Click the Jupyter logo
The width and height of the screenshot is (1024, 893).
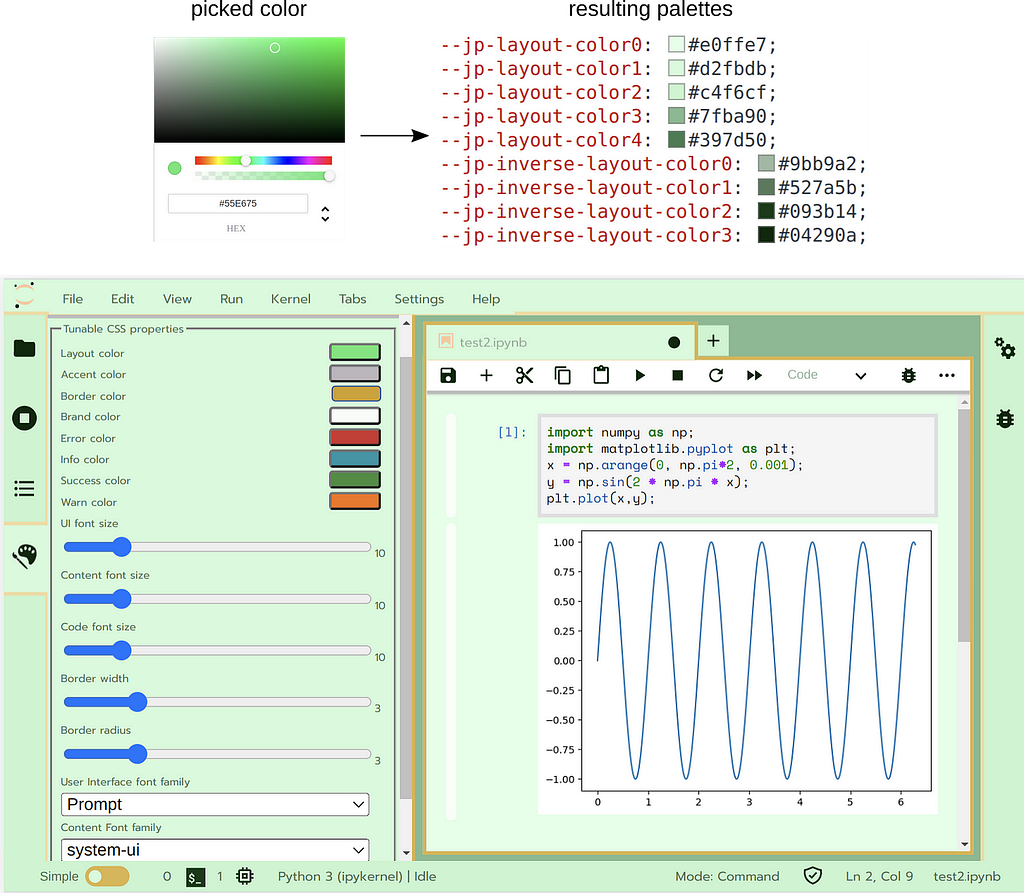(24, 295)
